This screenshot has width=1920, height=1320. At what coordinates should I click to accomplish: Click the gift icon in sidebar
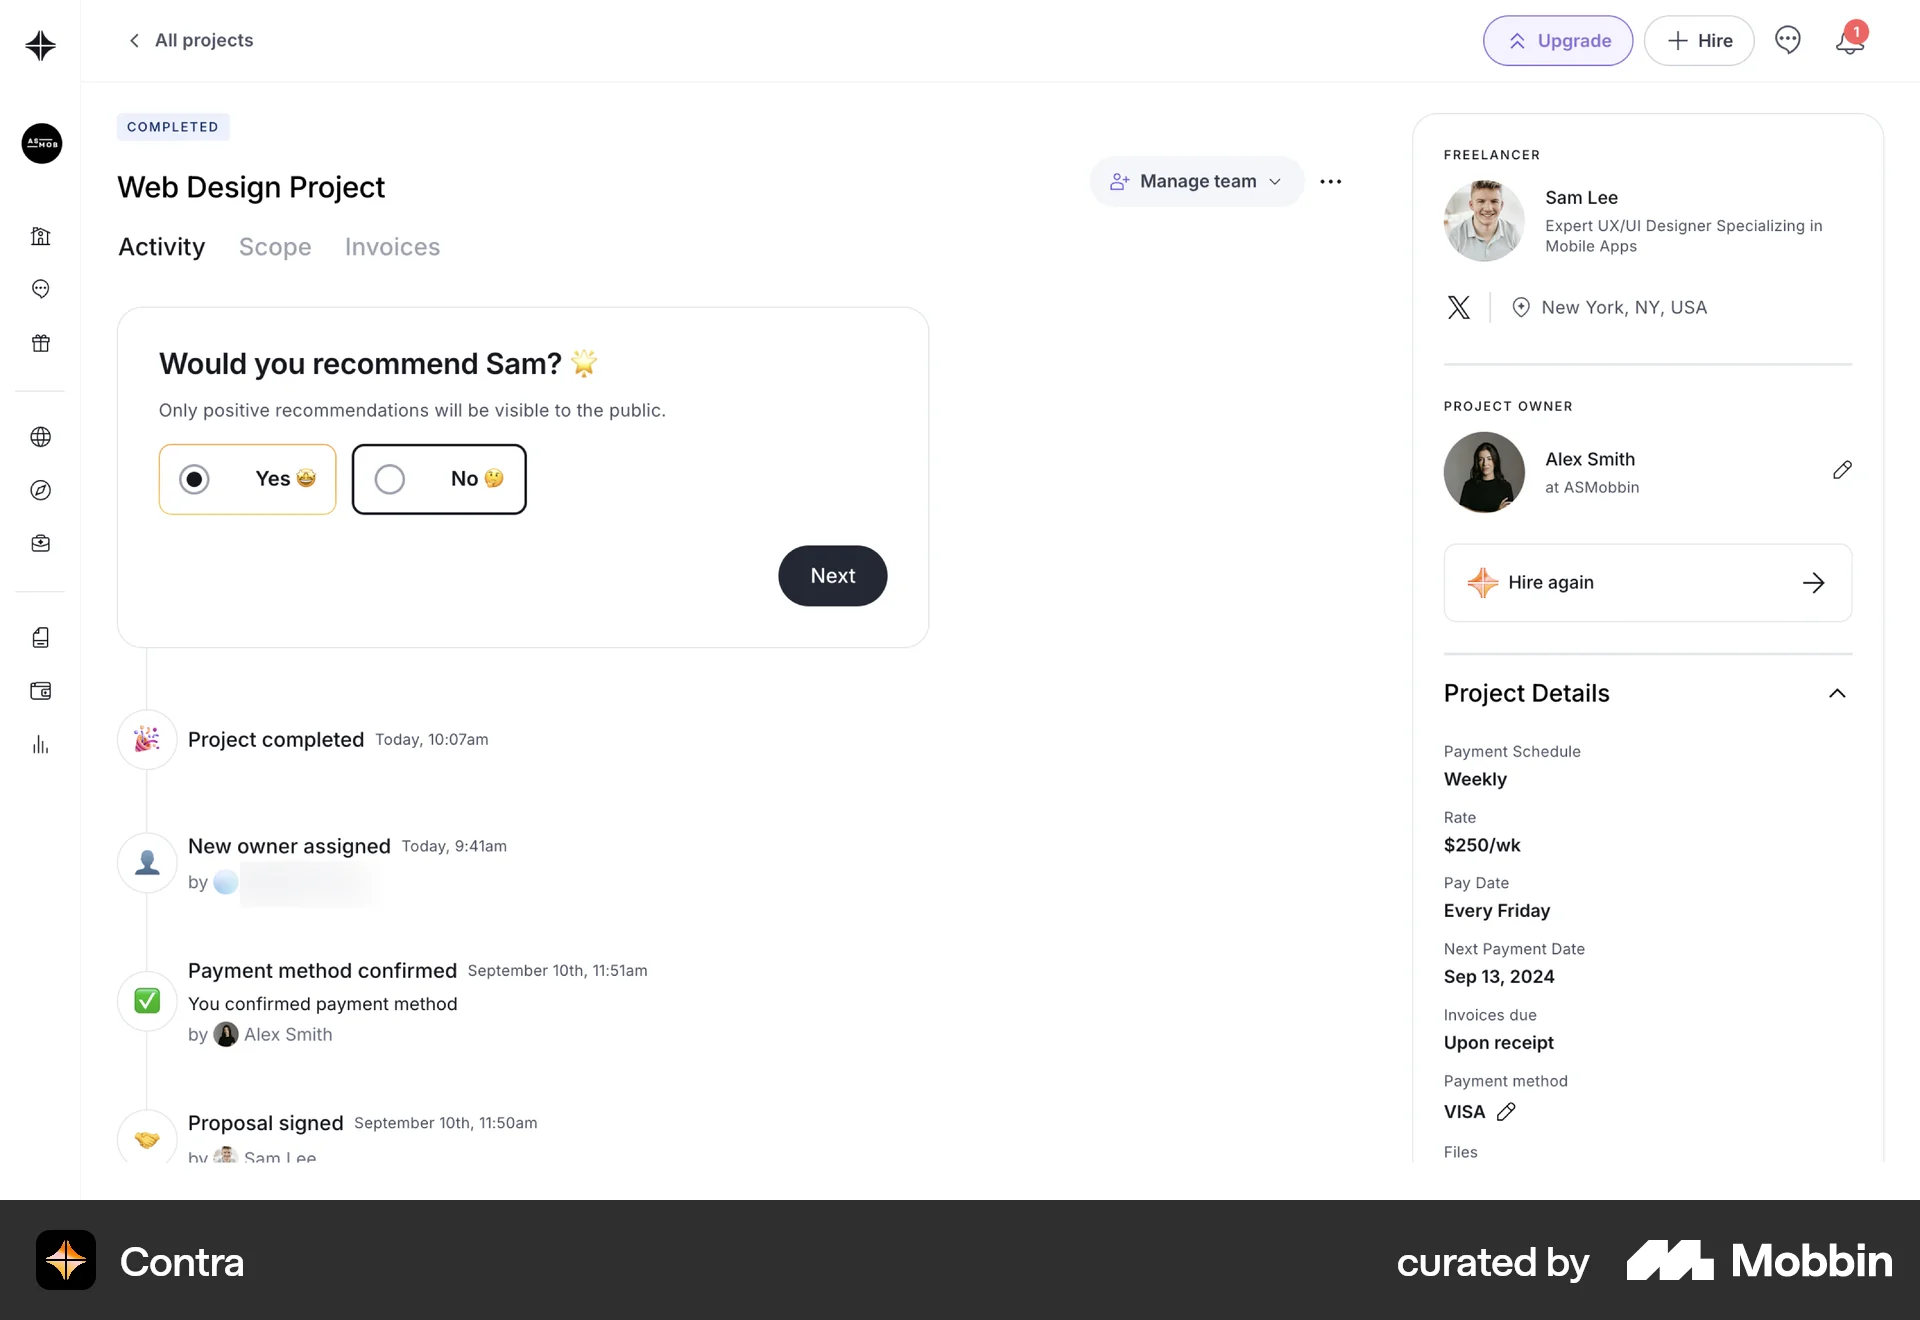(x=41, y=343)
